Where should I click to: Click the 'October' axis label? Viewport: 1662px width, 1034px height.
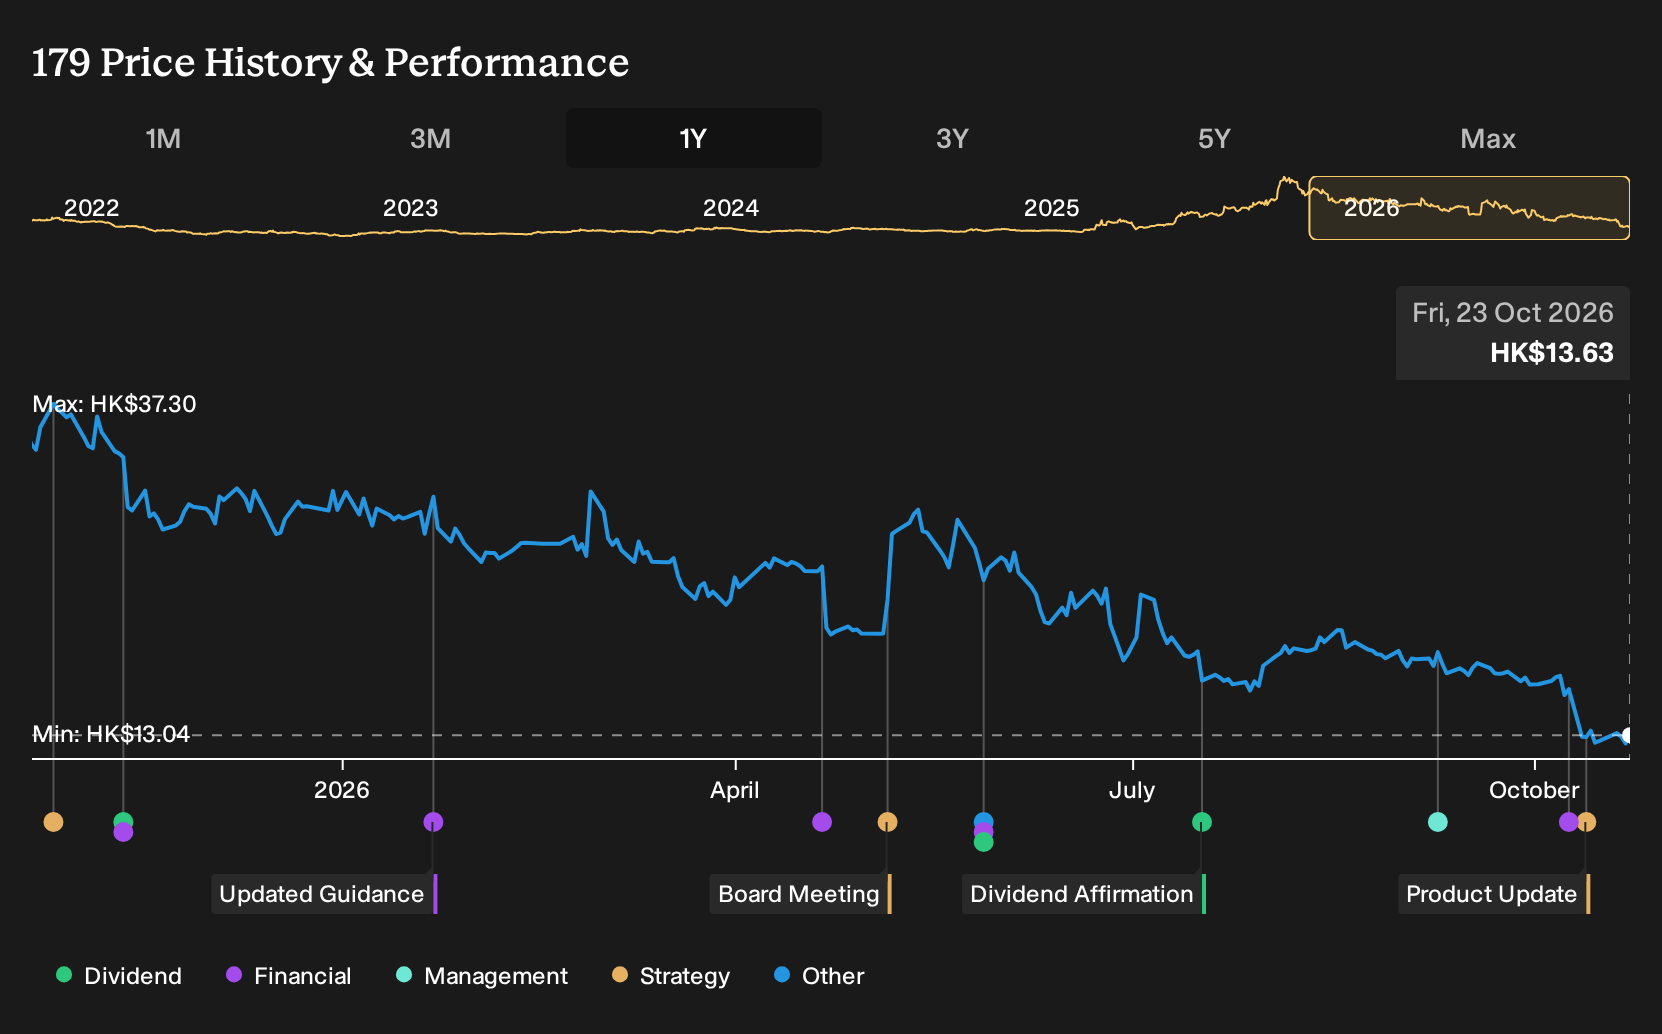point(1534,790)
